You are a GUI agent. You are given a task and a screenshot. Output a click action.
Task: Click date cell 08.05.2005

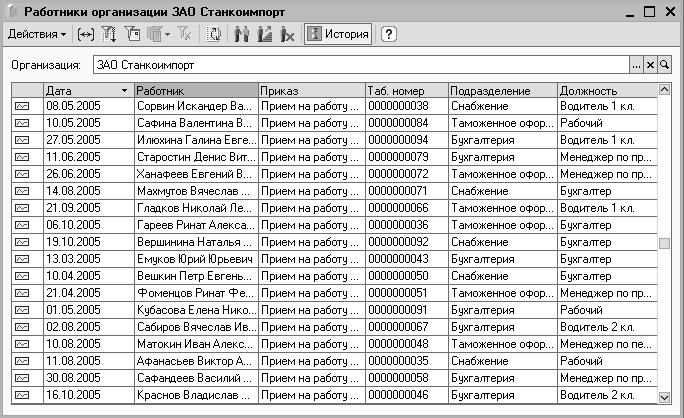pyautogui.click(x=89, y=106)
